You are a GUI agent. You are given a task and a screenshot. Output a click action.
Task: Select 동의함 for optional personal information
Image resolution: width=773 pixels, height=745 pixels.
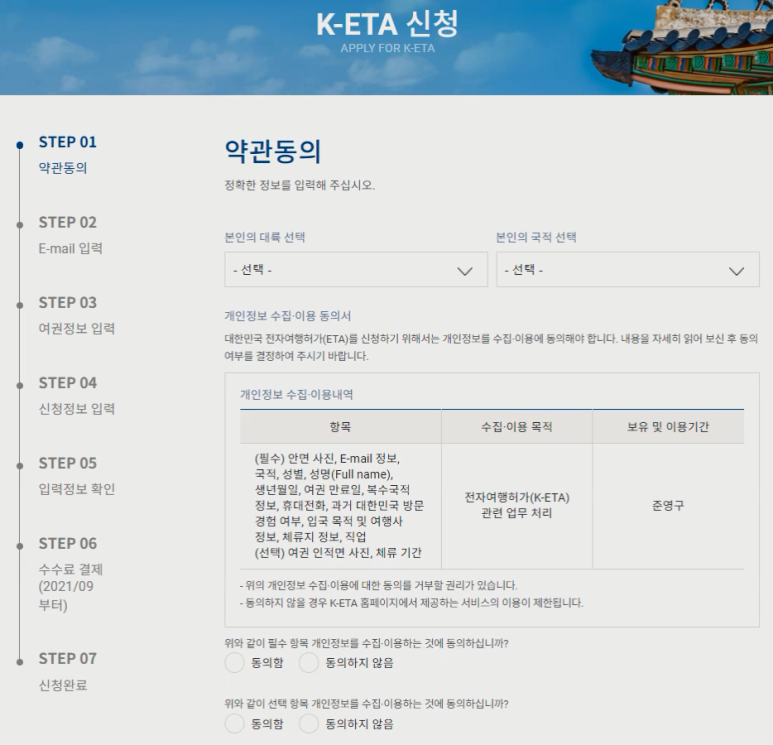click(x=235, y=724)
